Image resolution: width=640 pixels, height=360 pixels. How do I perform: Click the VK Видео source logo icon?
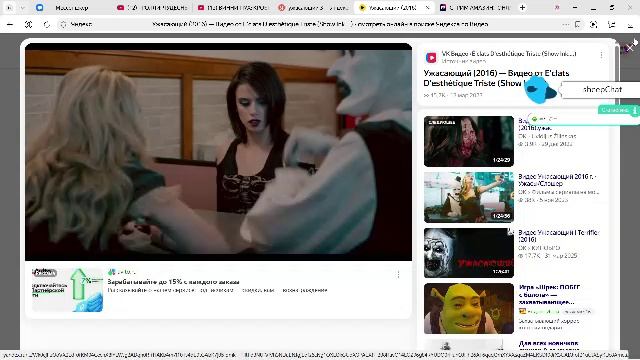[x=431, y=58]
